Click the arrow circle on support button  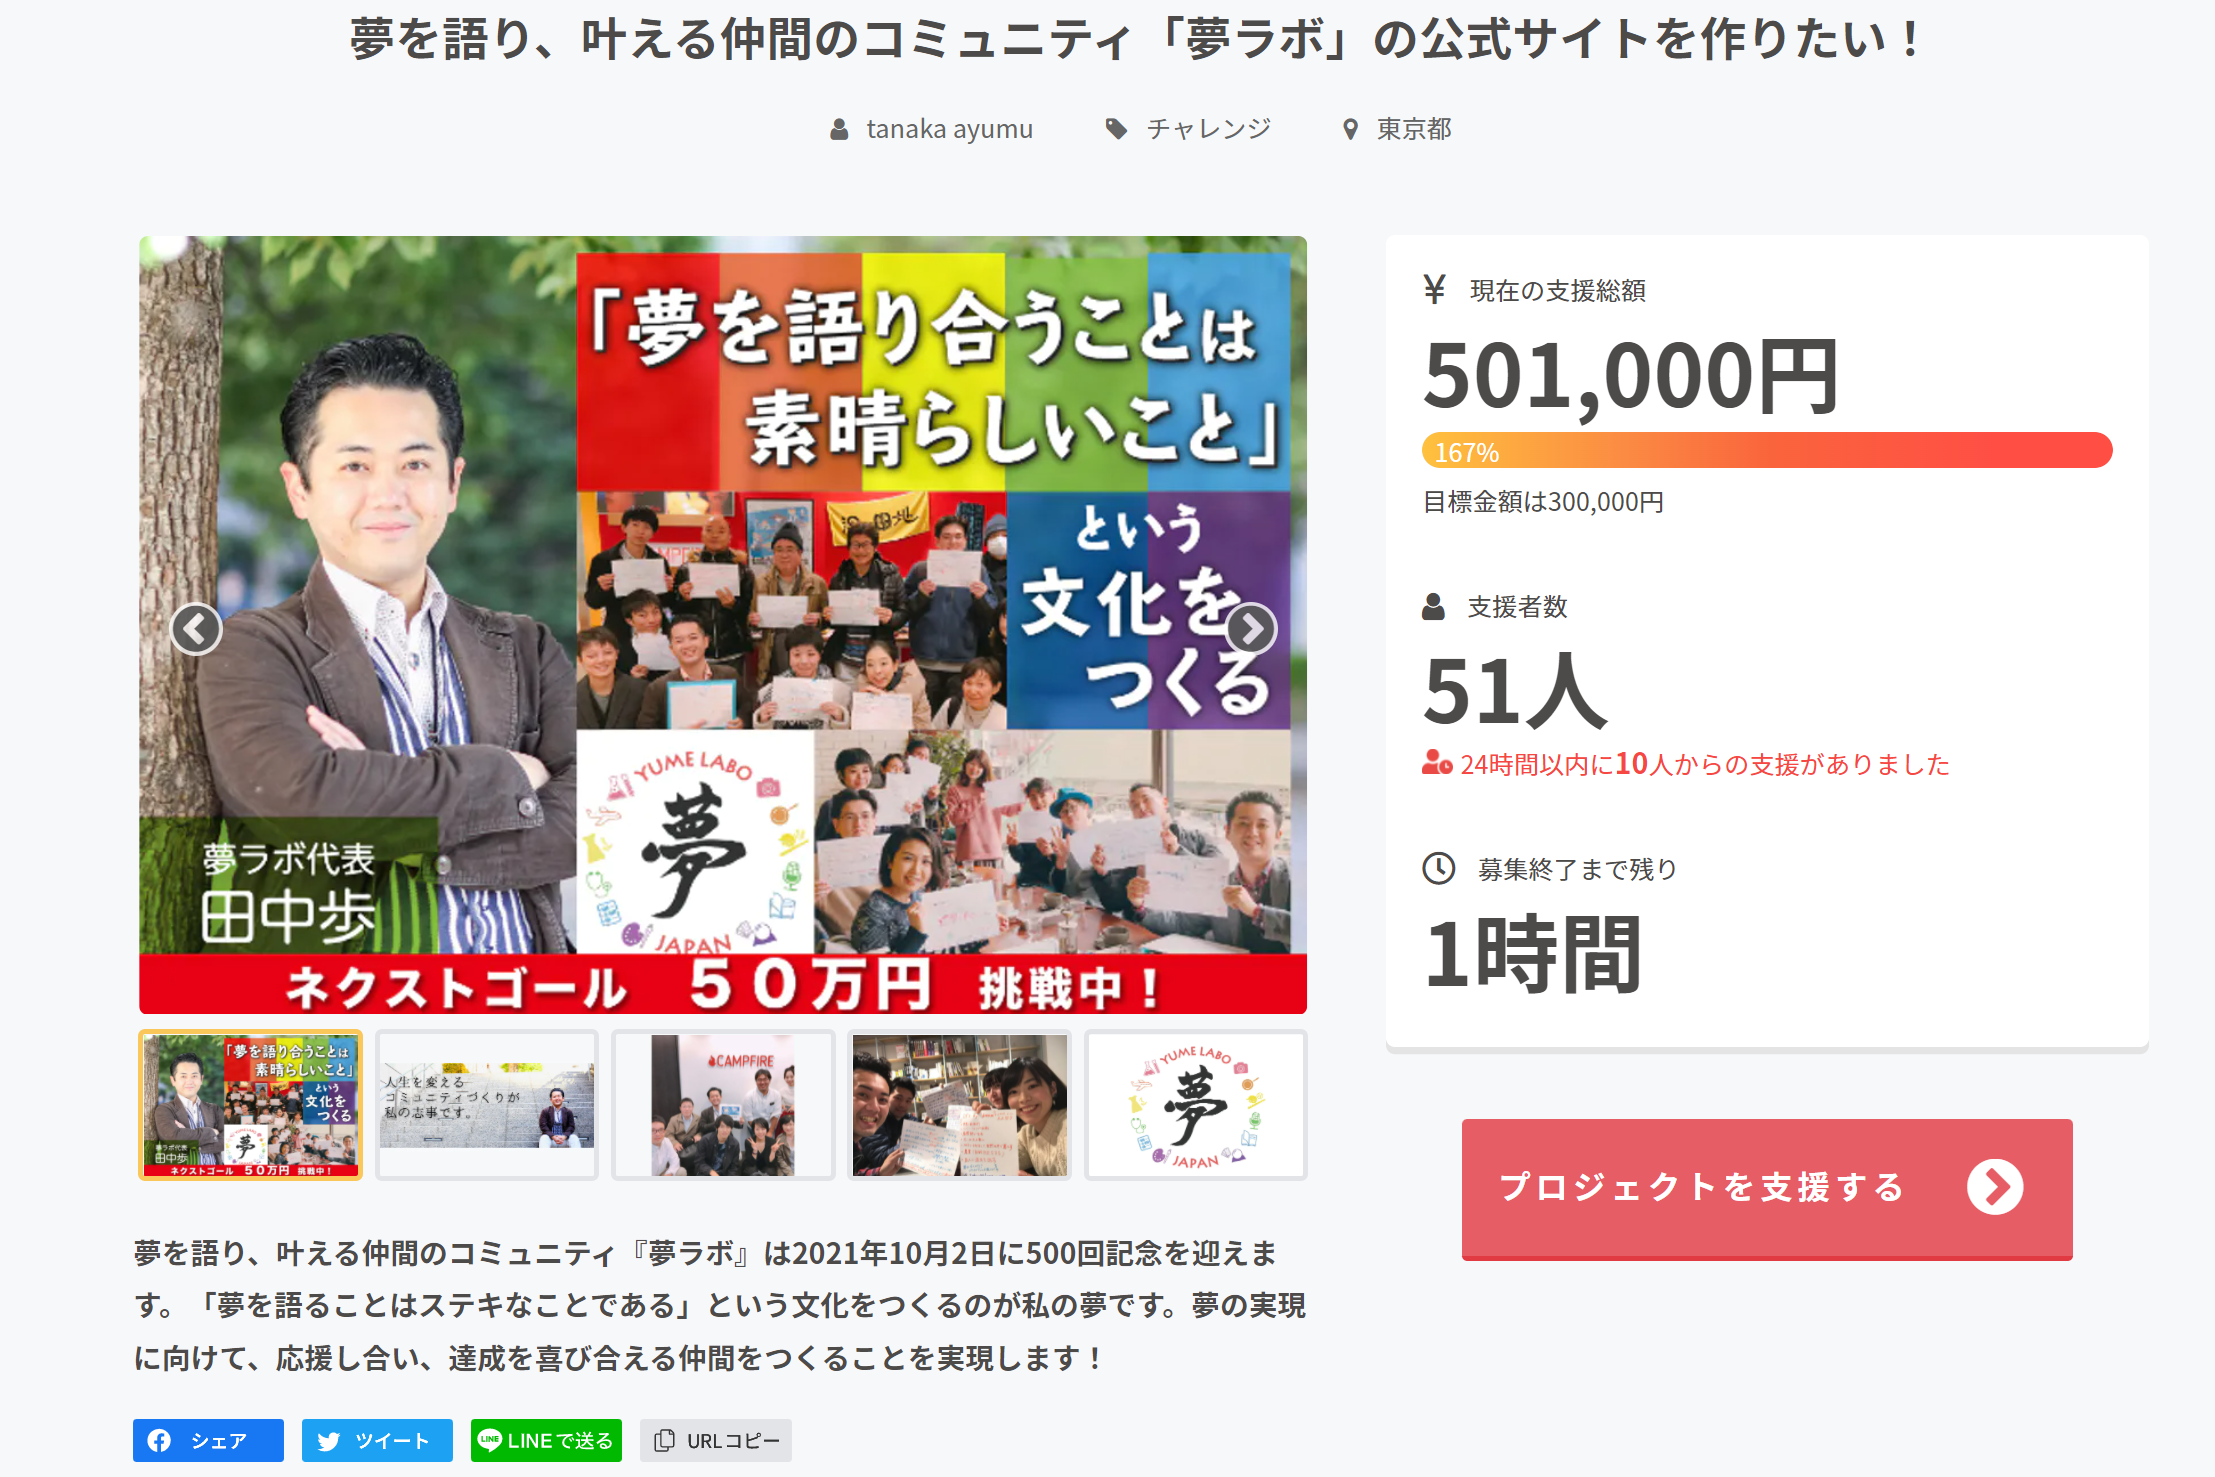click(1994, 1187)
